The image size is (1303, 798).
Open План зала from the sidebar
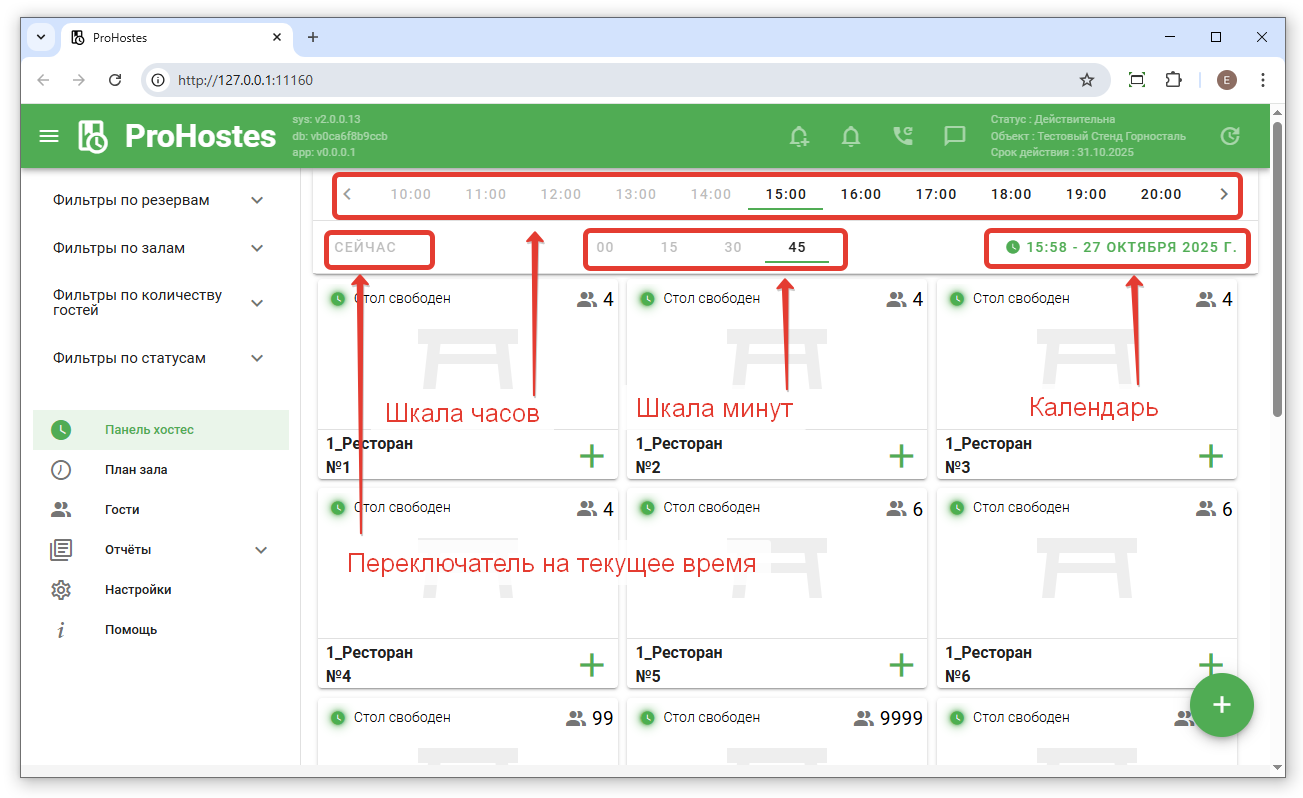click(136, 470)
